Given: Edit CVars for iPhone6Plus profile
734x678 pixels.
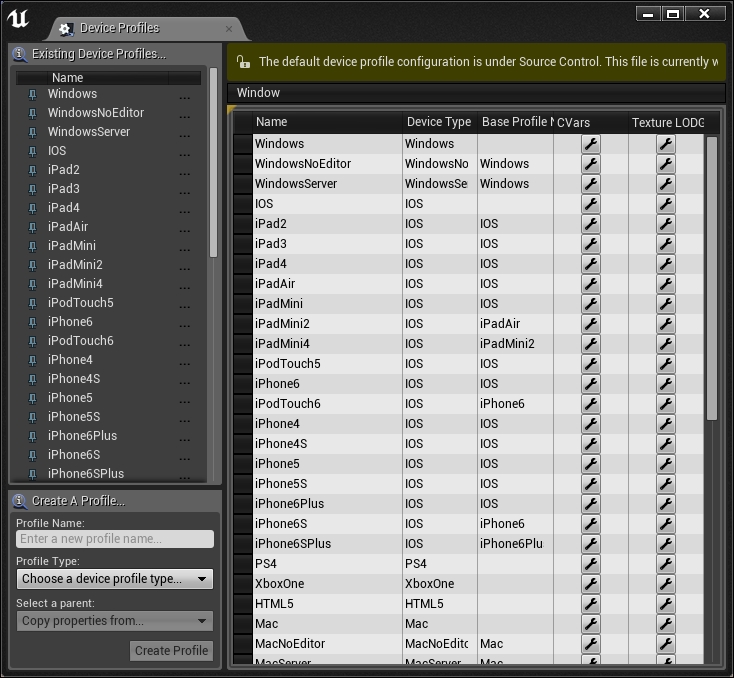Looking at the screenshot, I should click(x=591, y=504).
